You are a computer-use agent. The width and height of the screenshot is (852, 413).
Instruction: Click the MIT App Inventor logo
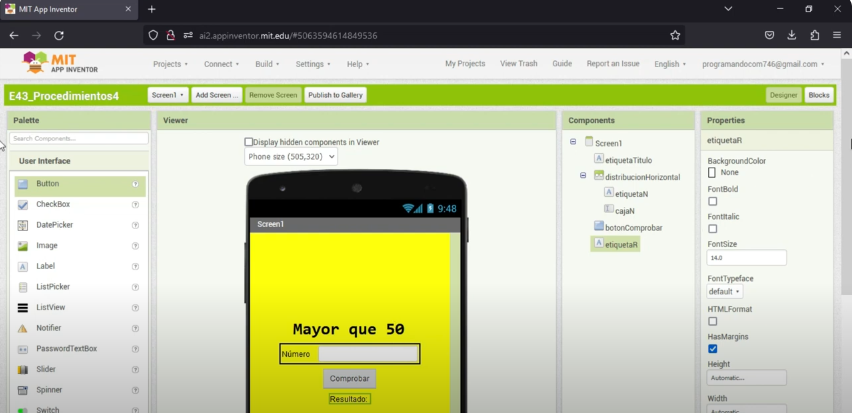tap(60, 62)
